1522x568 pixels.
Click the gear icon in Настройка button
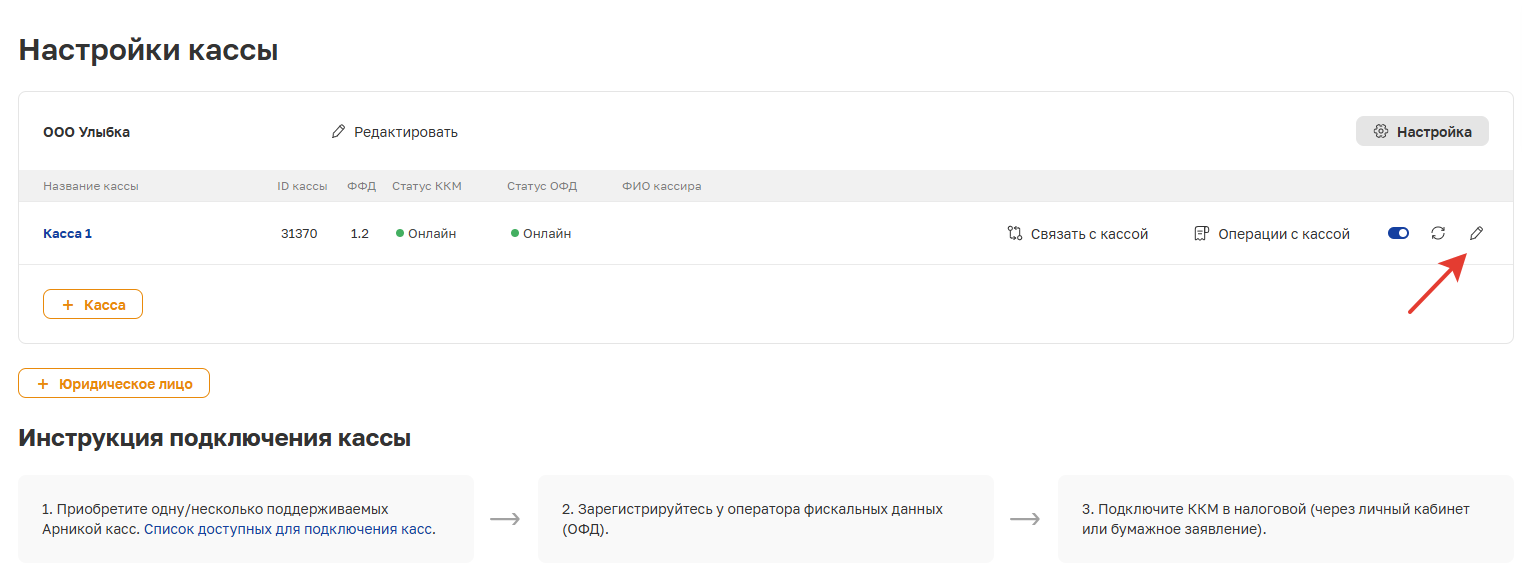tap(1381, 132)
